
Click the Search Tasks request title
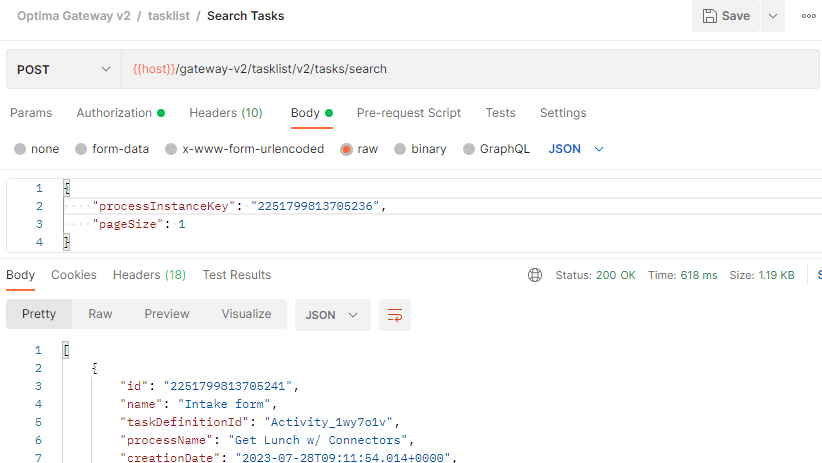point(245,16)
